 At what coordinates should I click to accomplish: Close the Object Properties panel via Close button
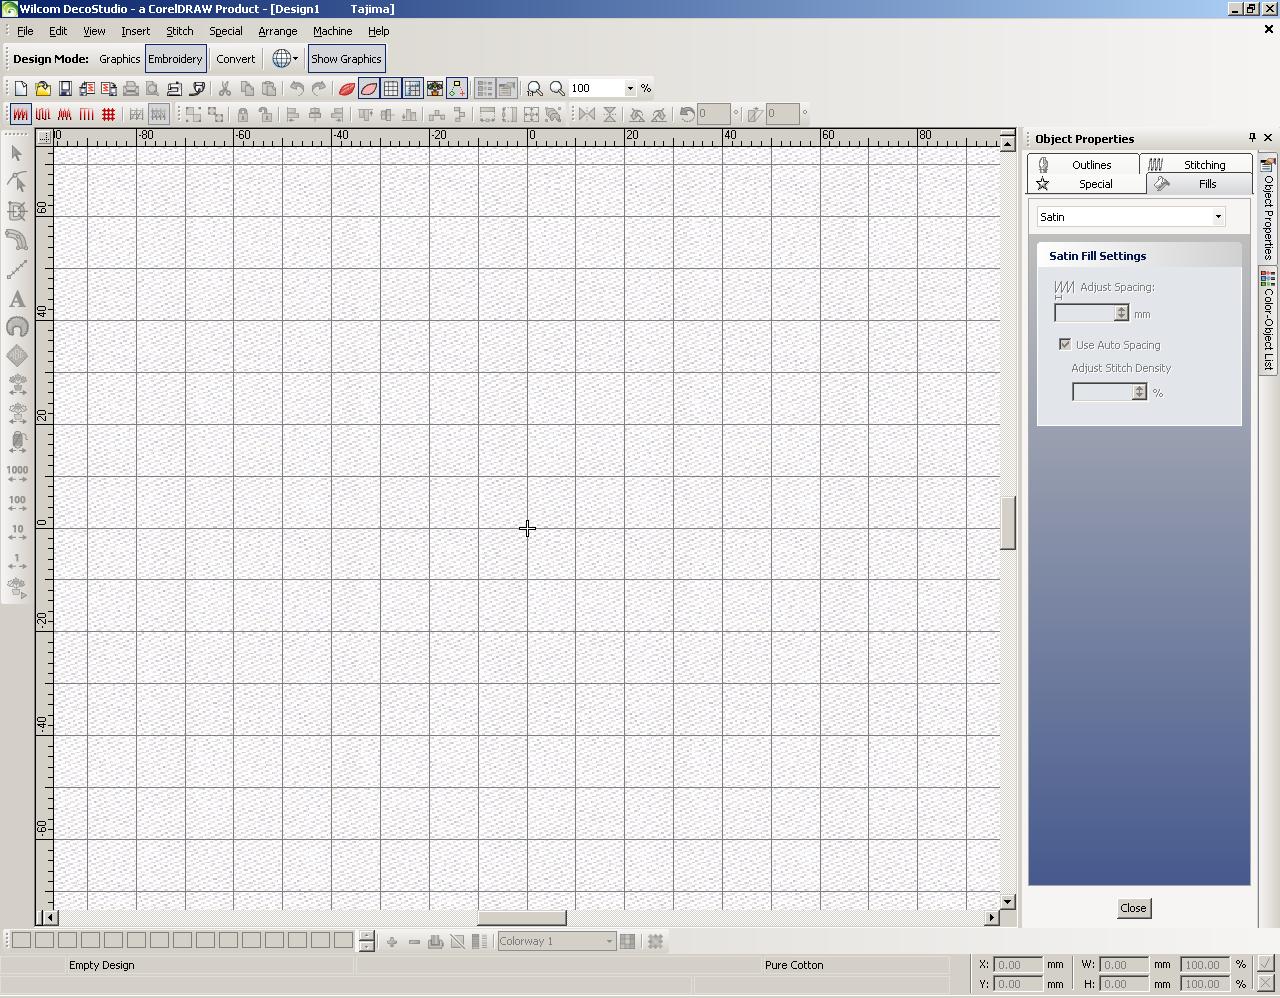[1133, 908]
